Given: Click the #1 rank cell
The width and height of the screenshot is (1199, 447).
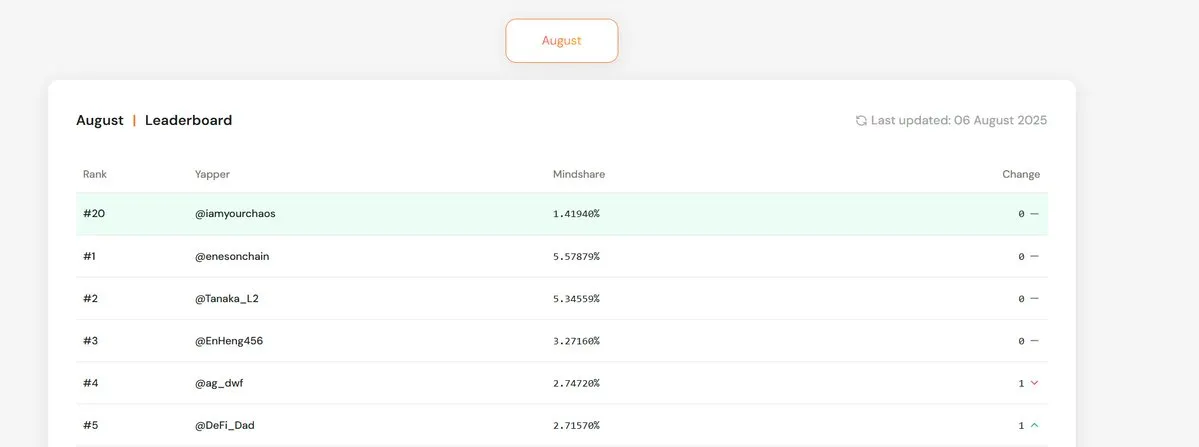Looking at the screenshot, I should tap(89, 257).
